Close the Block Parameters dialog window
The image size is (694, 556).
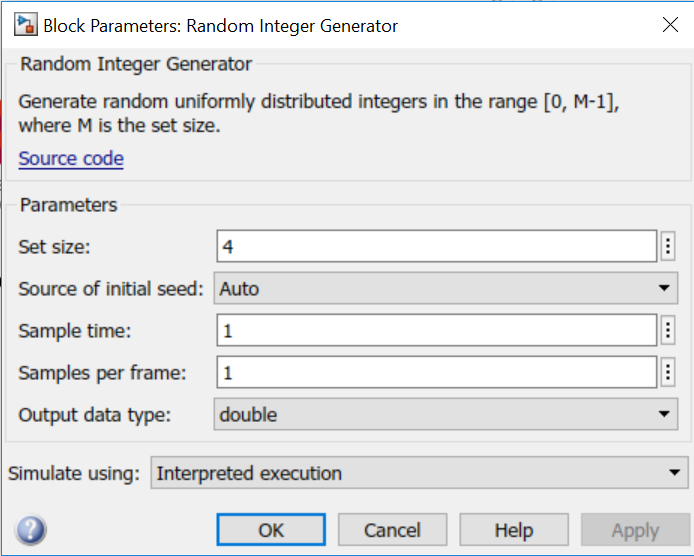(670, 25)
